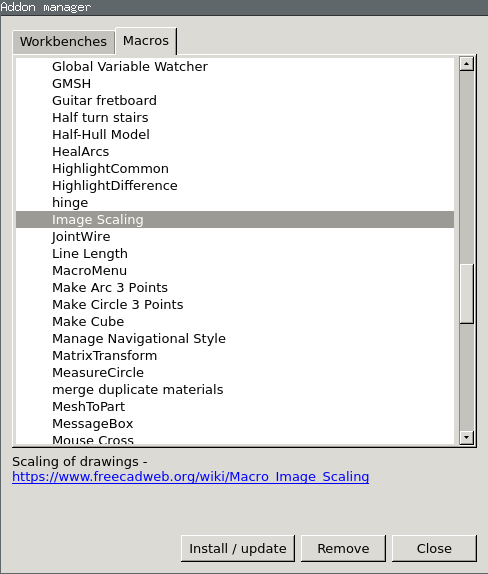Click the Remove button
The height and width of the screenshot is (574, 488).
pos(343,548)
